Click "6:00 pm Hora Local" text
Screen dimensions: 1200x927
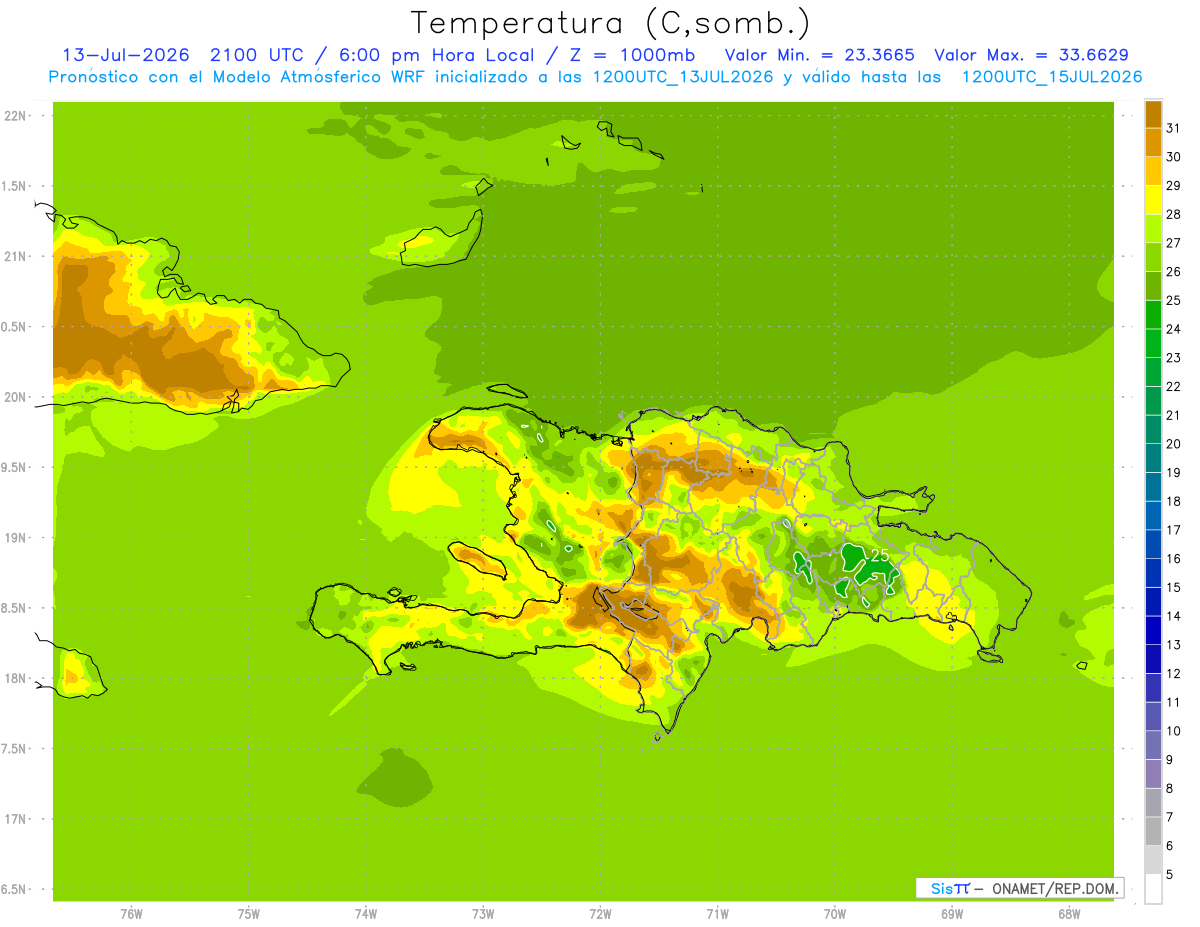pyautogui.click(x=435, y=55)
